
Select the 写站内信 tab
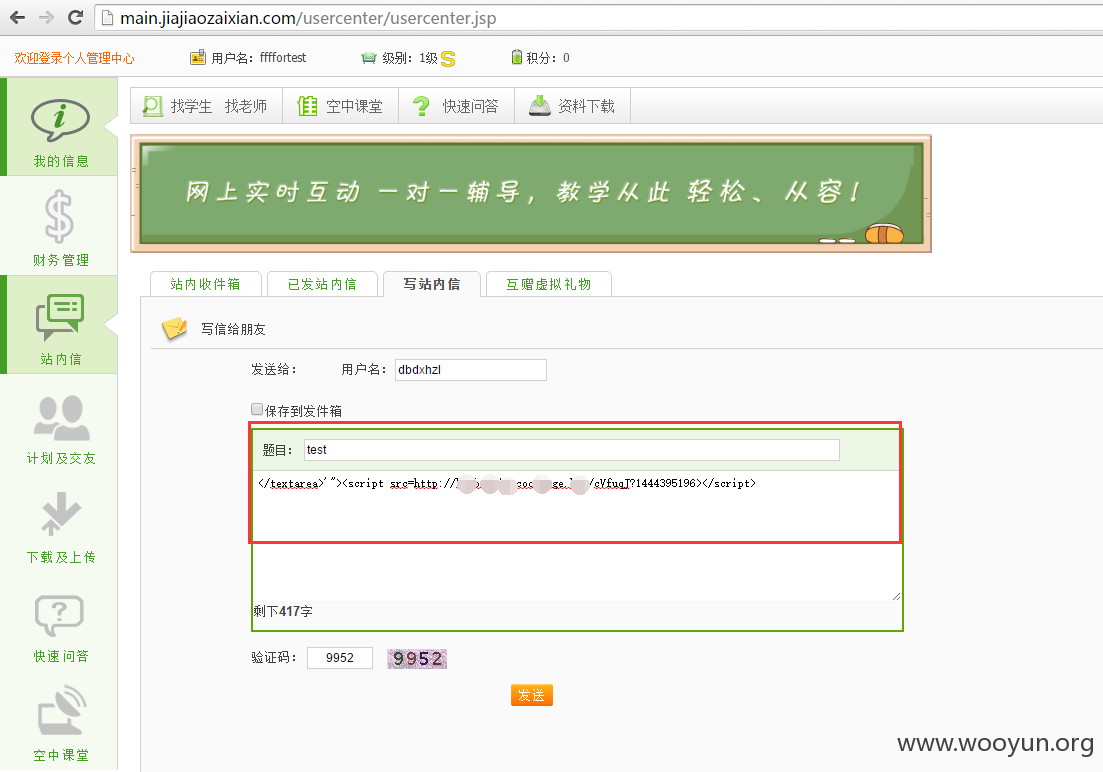[x=432, y=284]
